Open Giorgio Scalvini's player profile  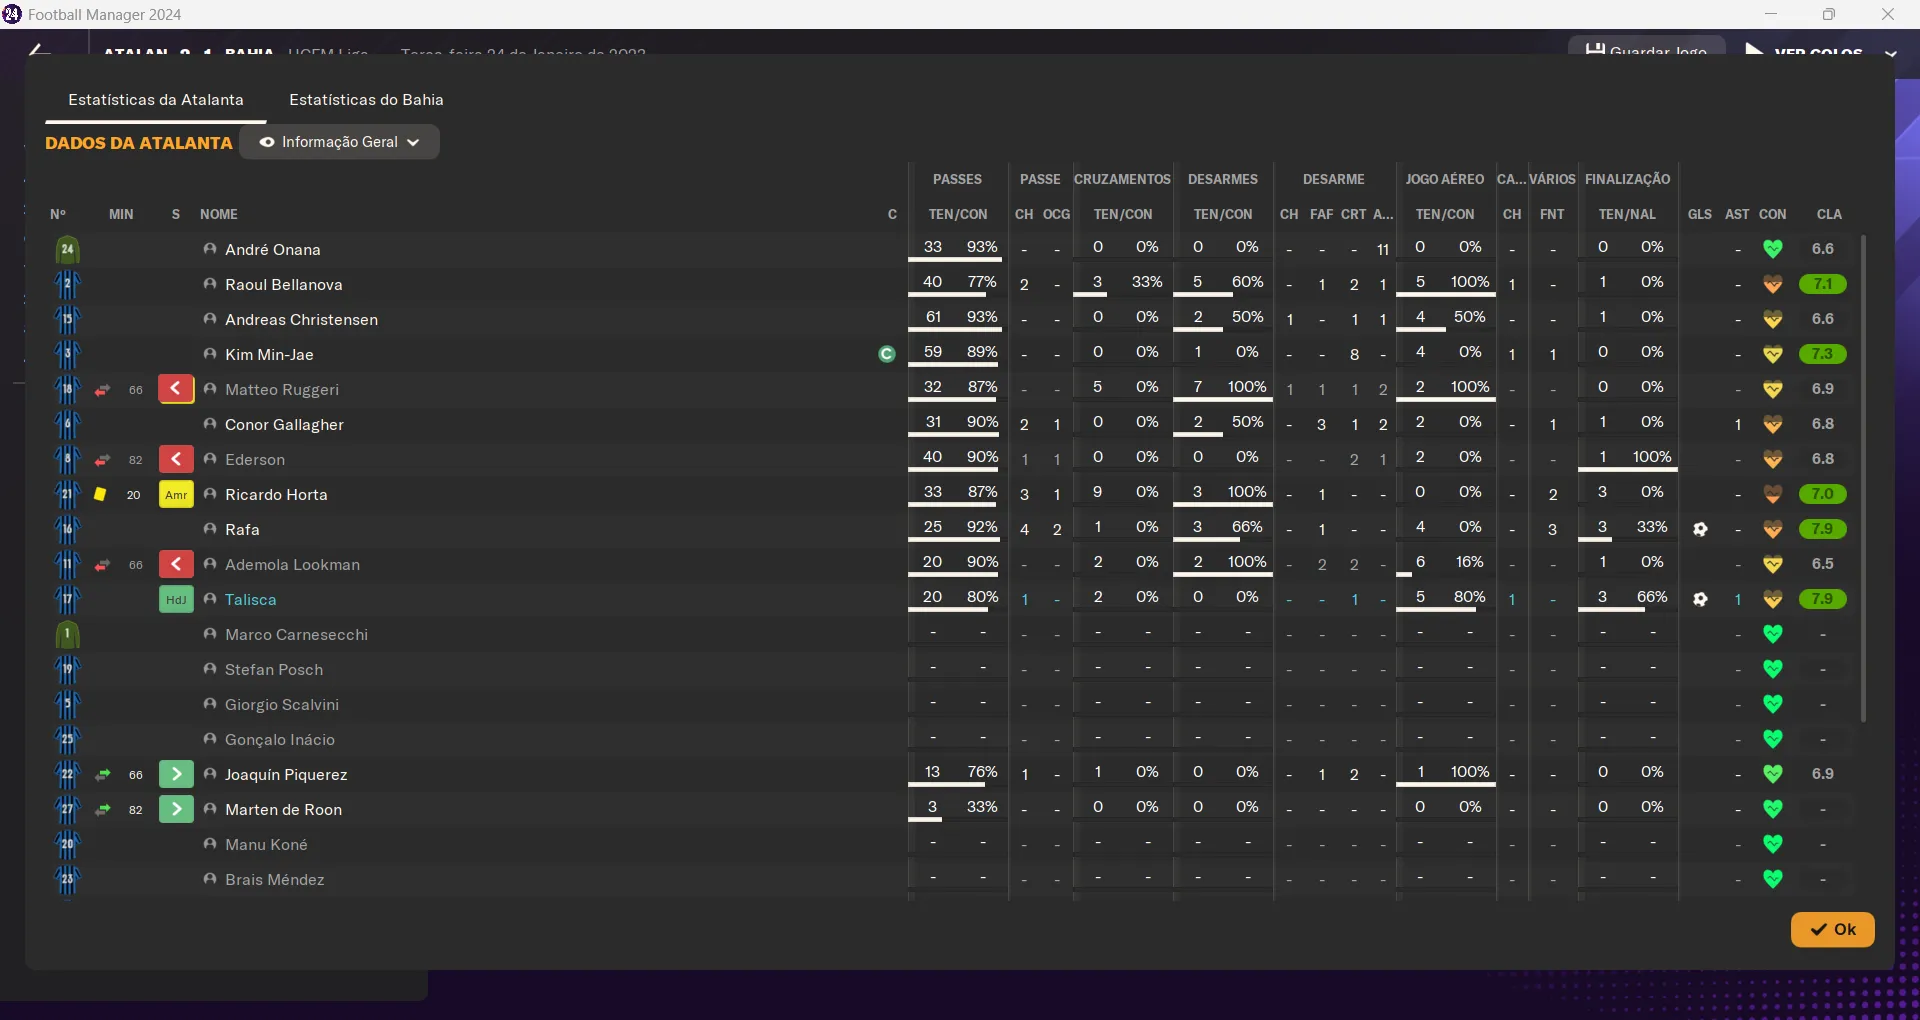tap(282, 704)
